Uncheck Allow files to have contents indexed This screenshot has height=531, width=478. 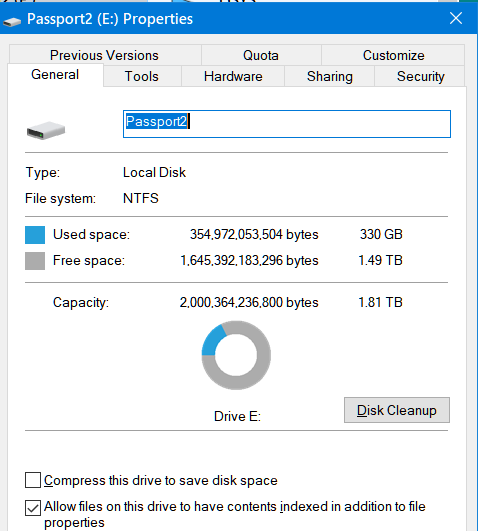33,508
